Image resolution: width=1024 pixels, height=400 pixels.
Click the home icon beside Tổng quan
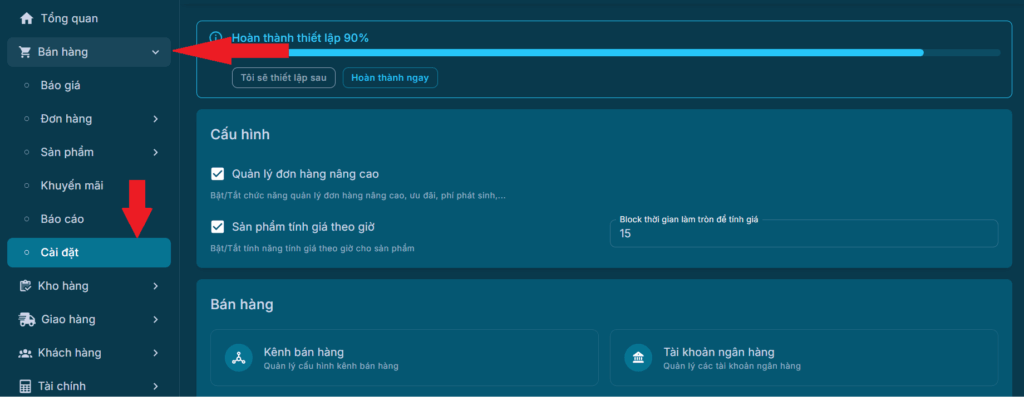26,18
